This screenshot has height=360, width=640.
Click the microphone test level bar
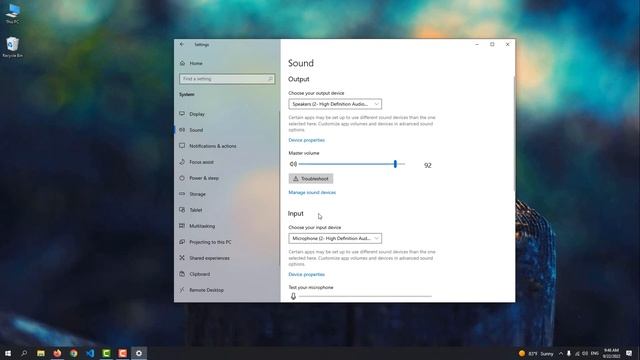[x=365, y=296]
